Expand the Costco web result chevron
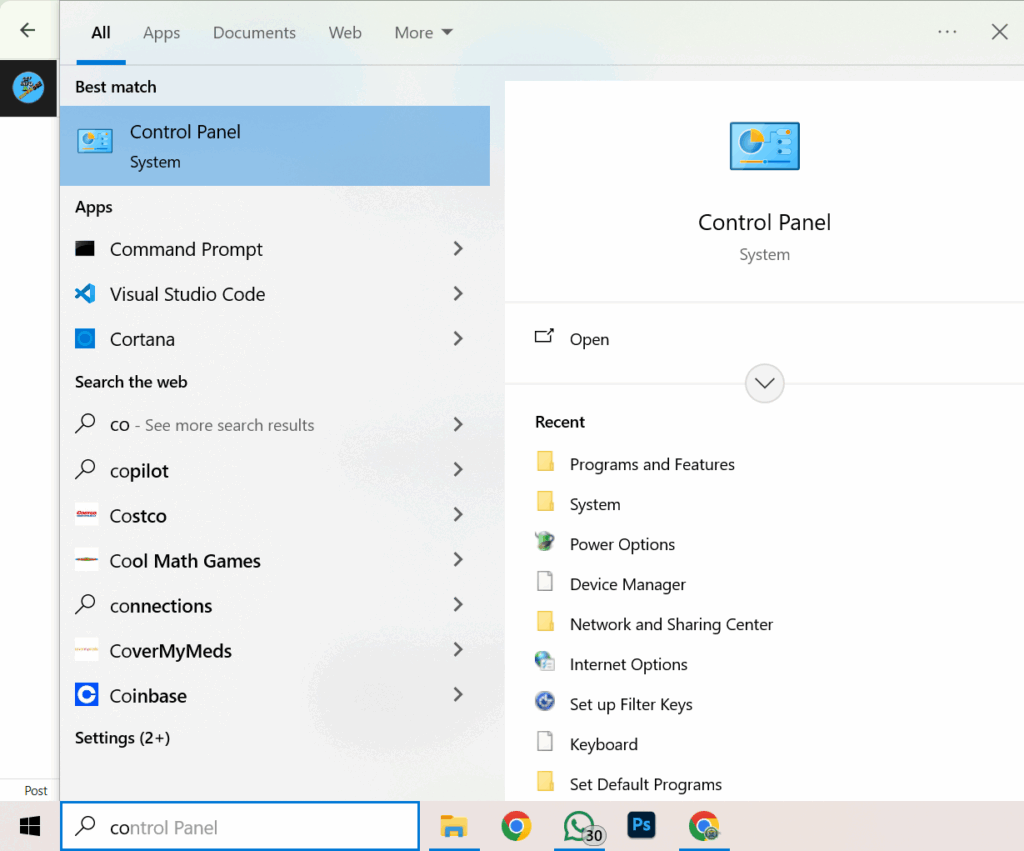The width and height of the screenshot is (1024, 851). pyautogui.click(x=458, y=515)
